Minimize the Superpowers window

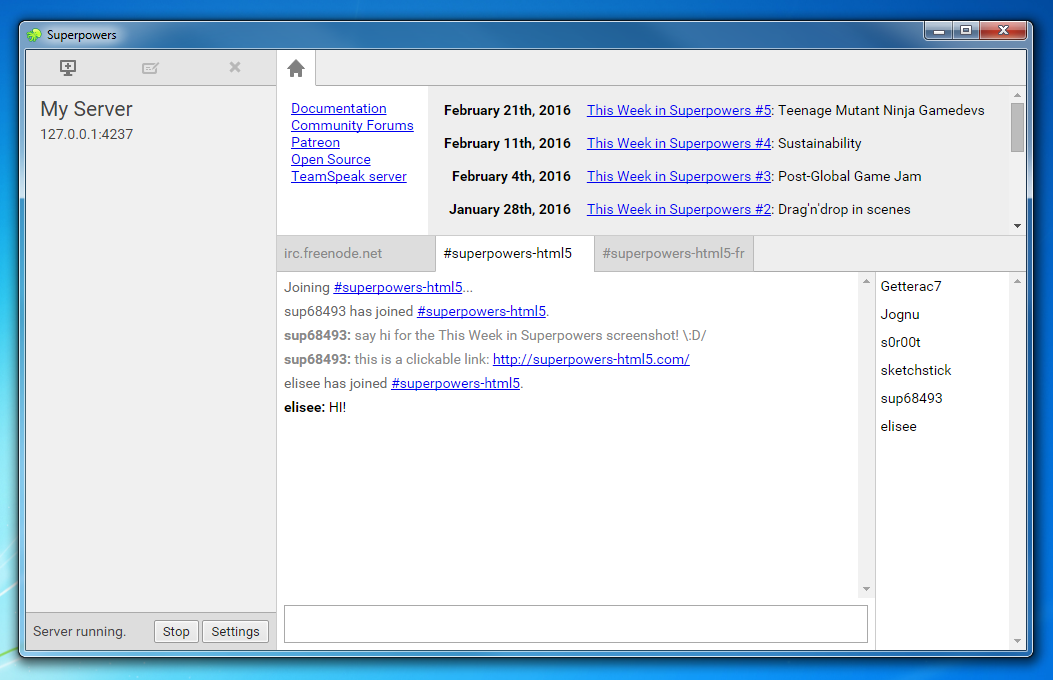pyautogui.click(x=939, y=31)
